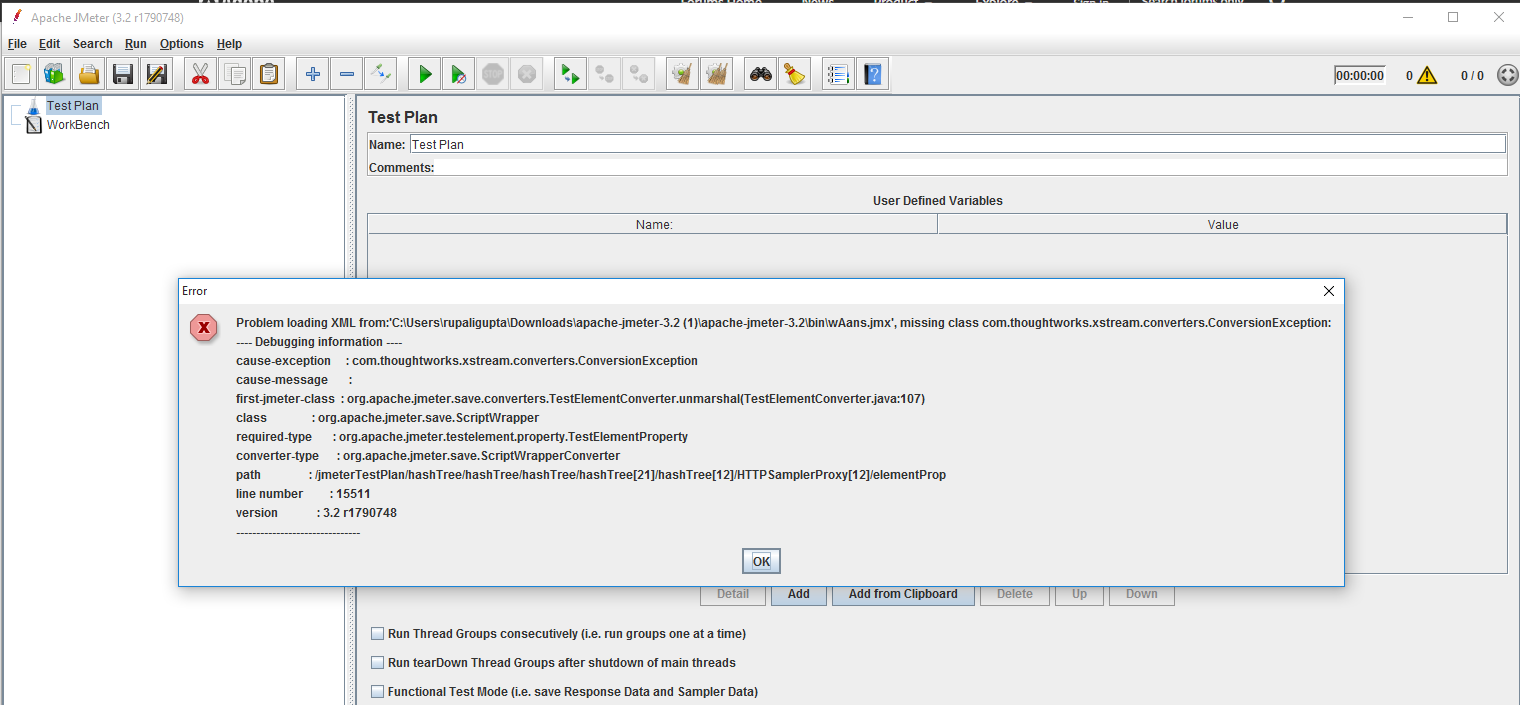The width and height of the screenshot is (1520, 705).
Task: Click the Cut scissors icon
Action: pos(201,74)
